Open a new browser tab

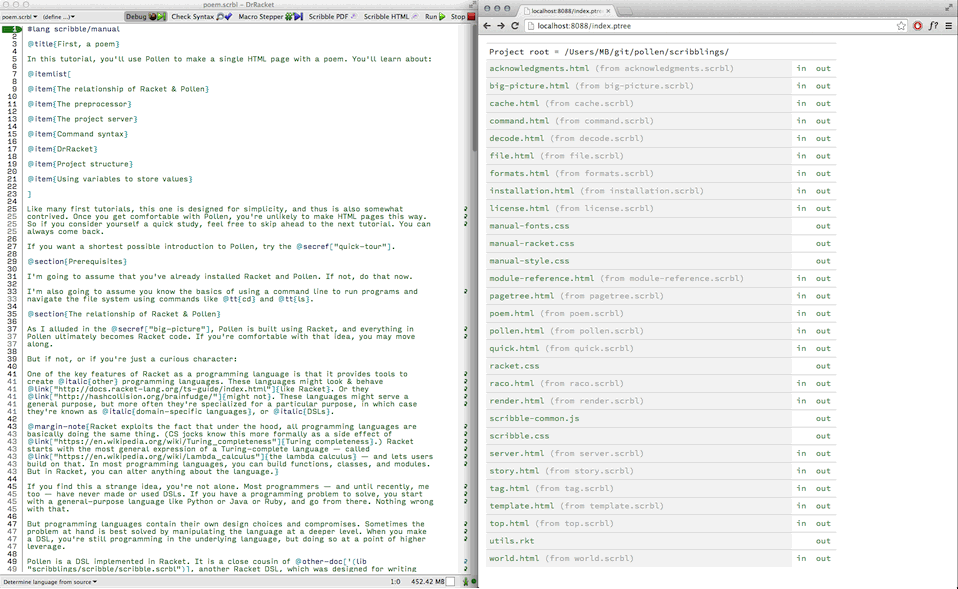coord(629,10)
